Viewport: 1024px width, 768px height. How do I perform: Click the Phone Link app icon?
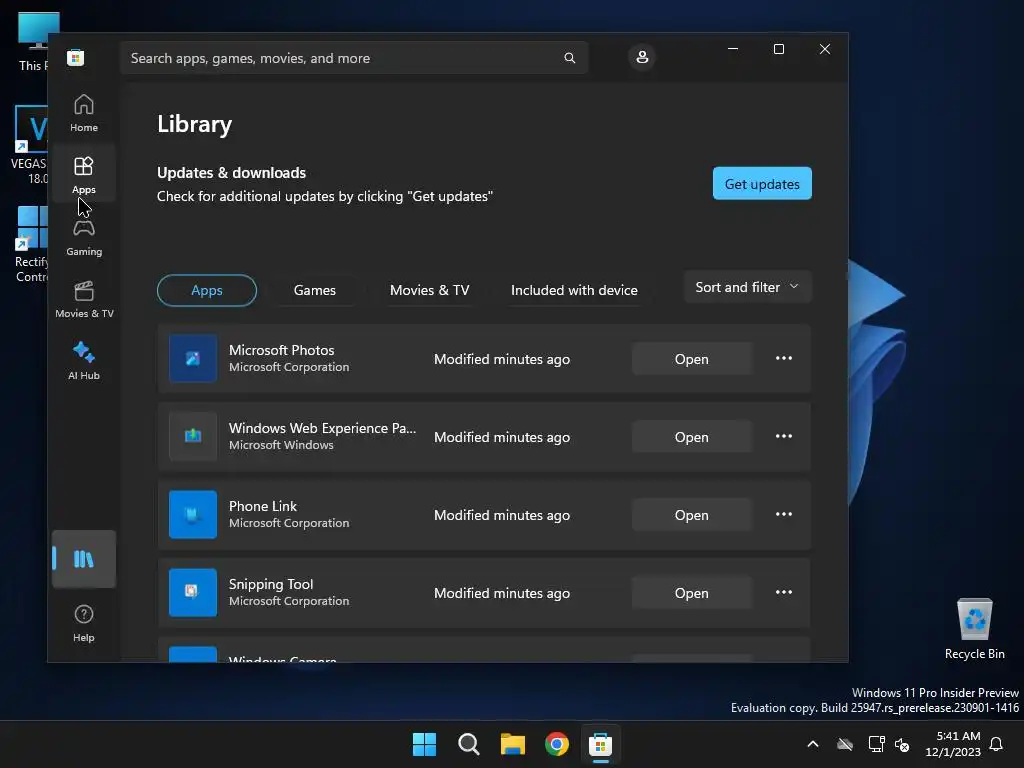193,515
